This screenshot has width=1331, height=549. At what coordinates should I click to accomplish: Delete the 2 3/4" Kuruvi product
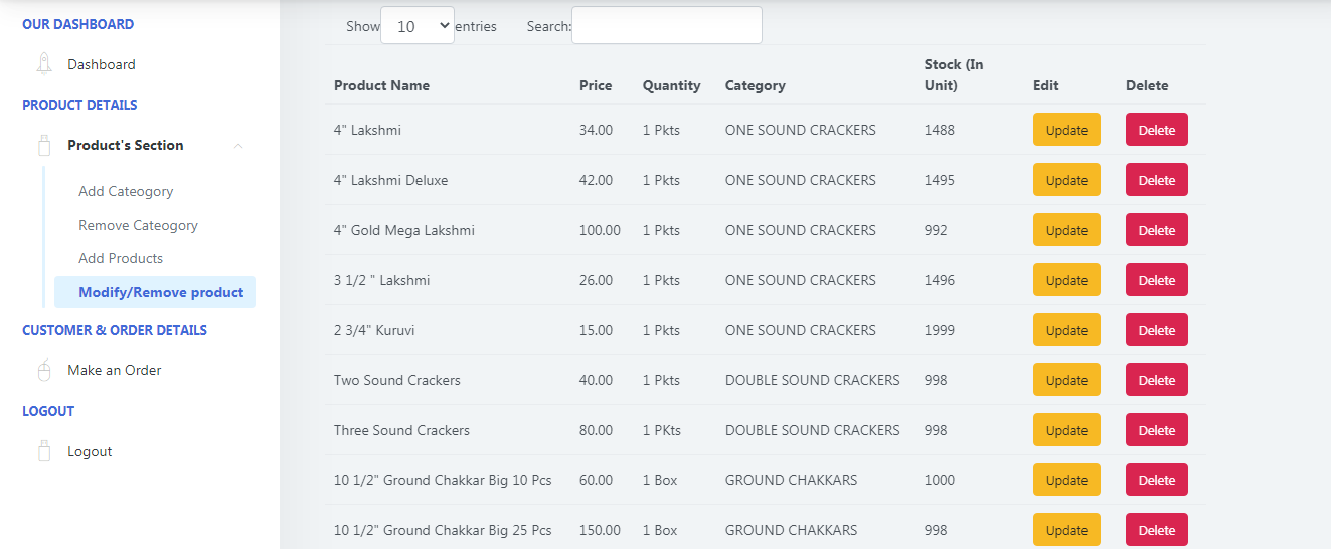click(1156, 330)
